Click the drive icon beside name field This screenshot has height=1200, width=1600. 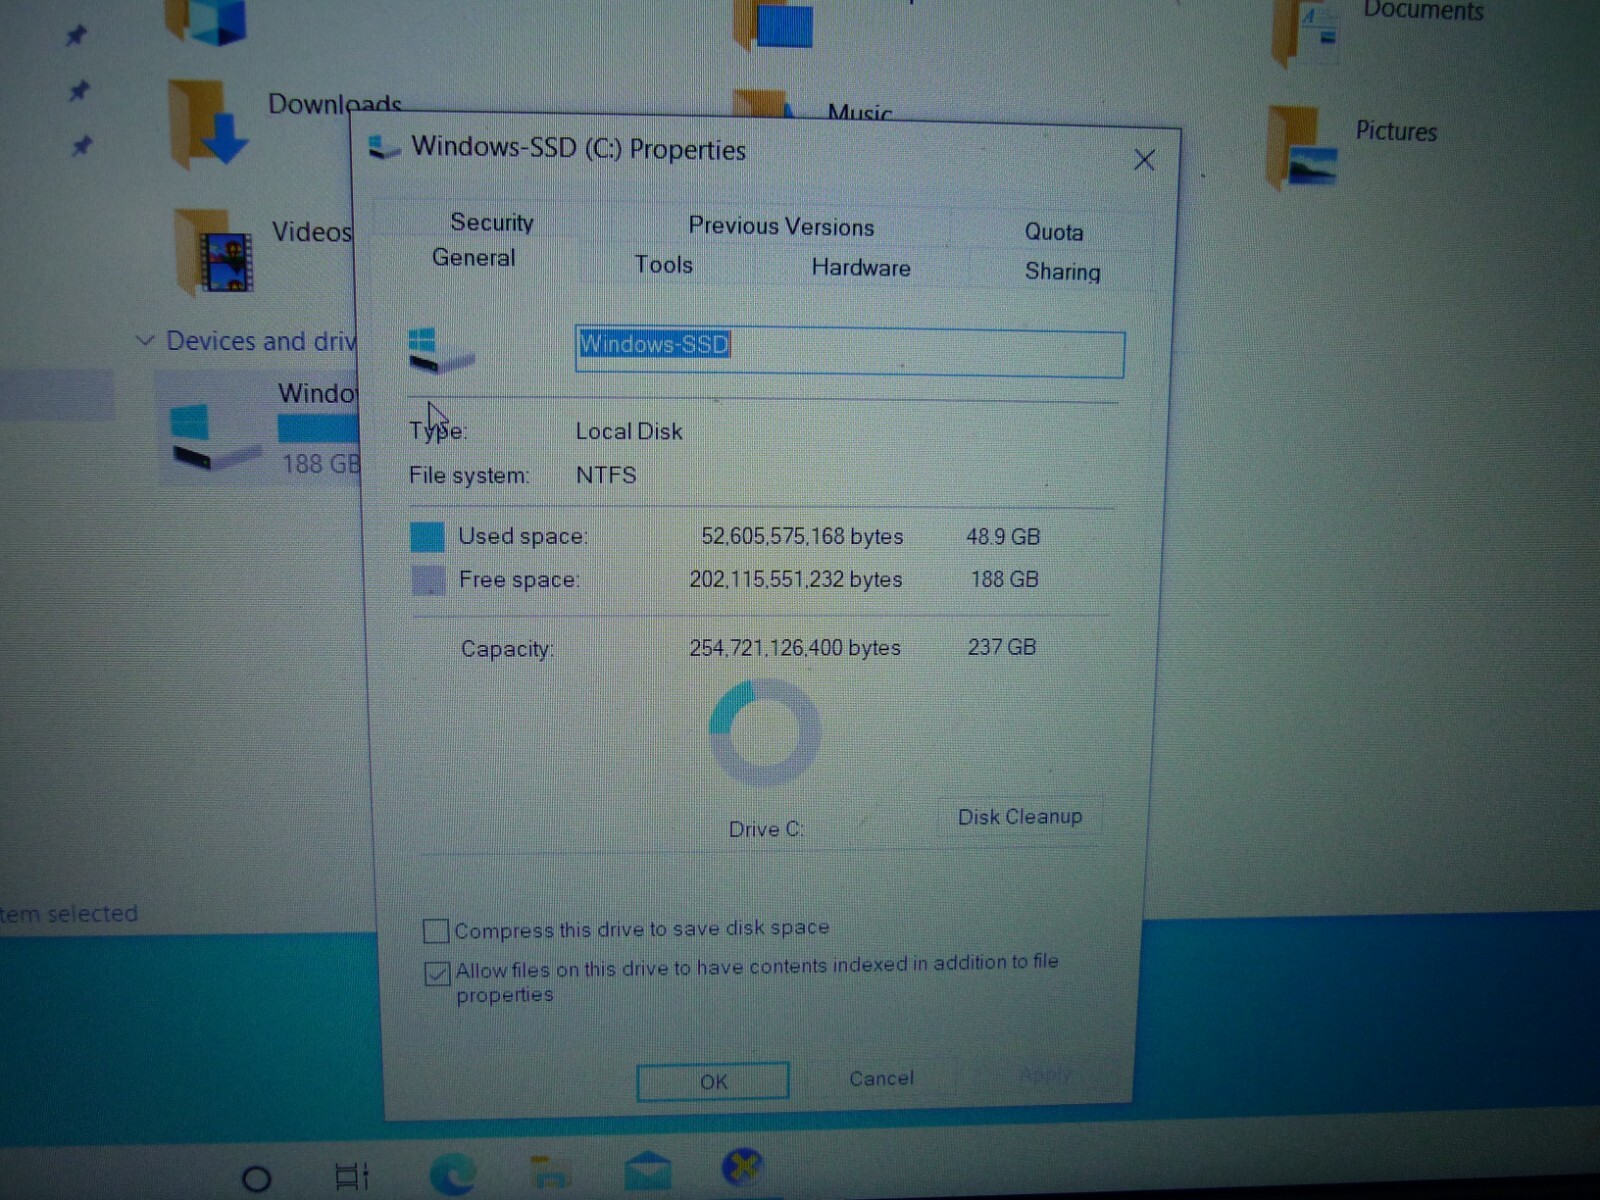click(x=440, y=351)
